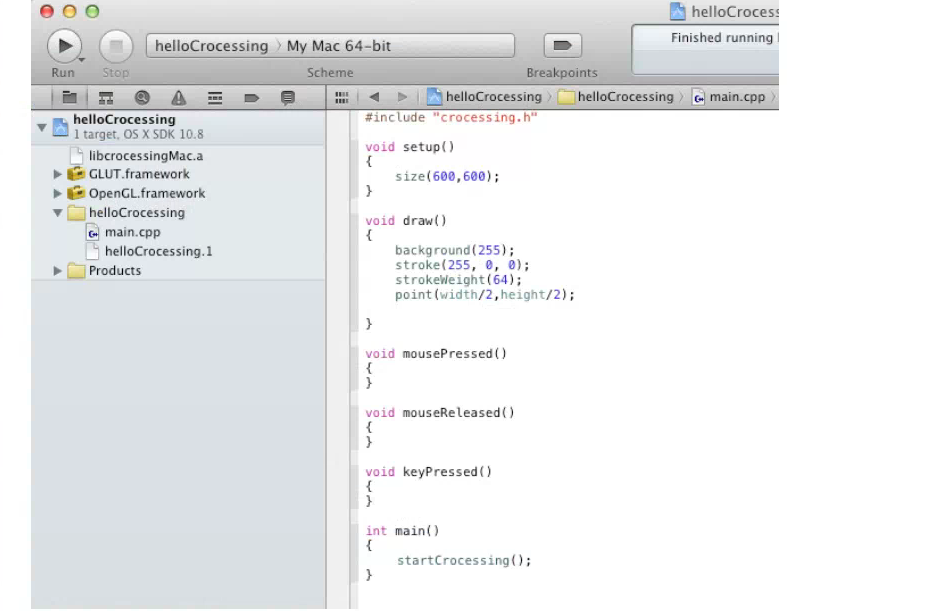Expand the GLUT.framework item
Image resolution: width=950 pixels, height=611 pixels.
58,174
